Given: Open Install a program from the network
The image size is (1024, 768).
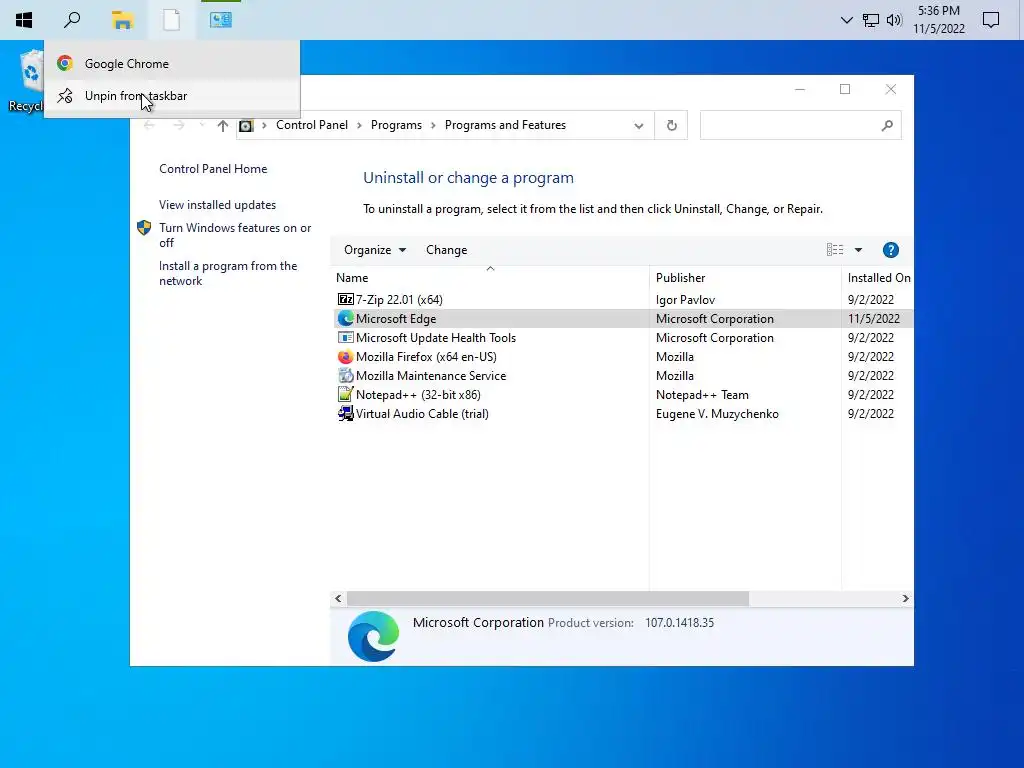Looking at the screenshot, I should pos(228,273).
